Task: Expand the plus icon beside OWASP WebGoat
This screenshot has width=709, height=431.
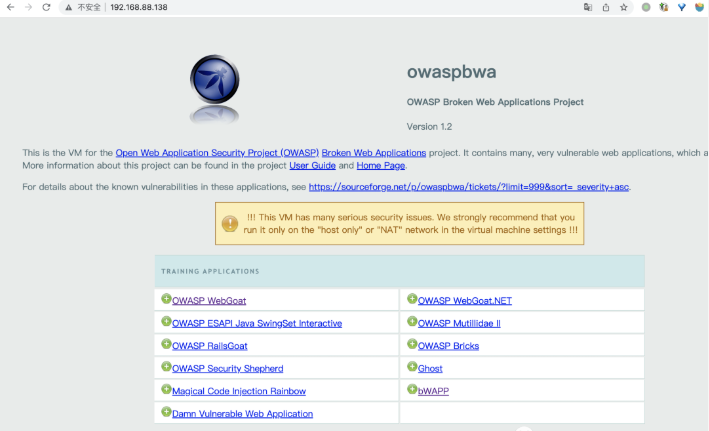Action: [x=166, y=299]
